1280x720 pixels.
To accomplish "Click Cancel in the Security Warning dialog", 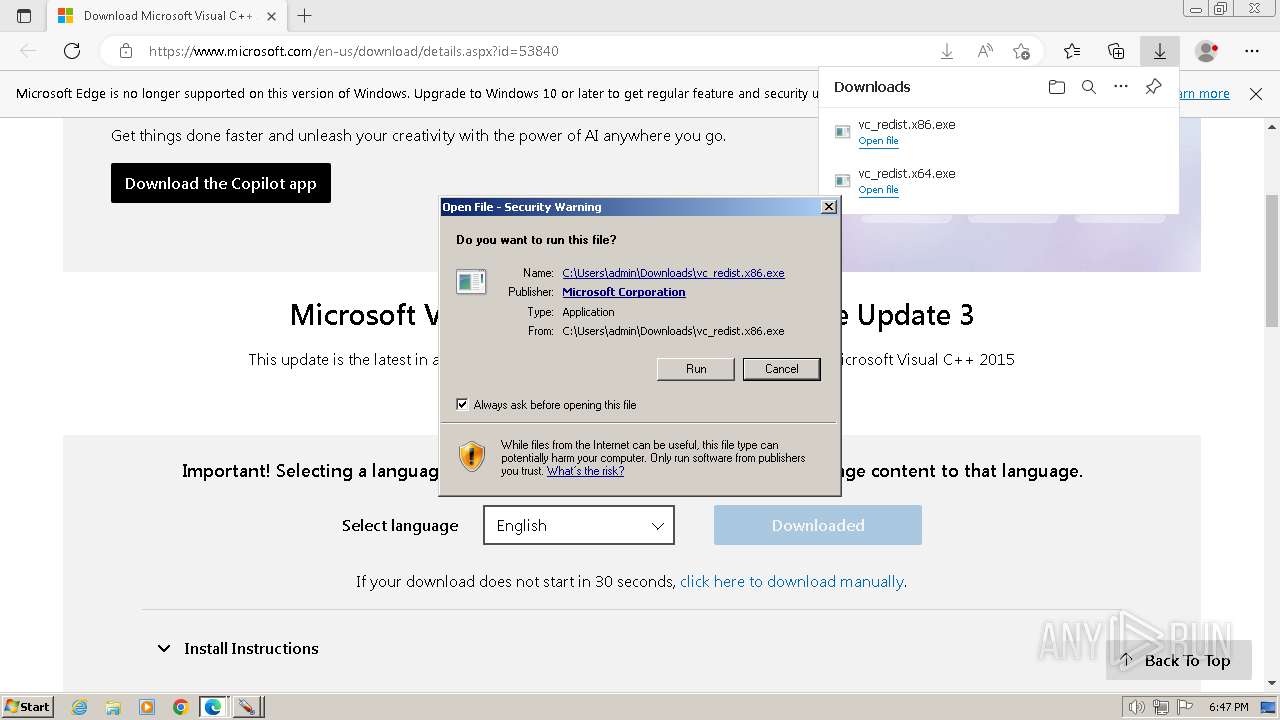I will (x=782, y=369).
